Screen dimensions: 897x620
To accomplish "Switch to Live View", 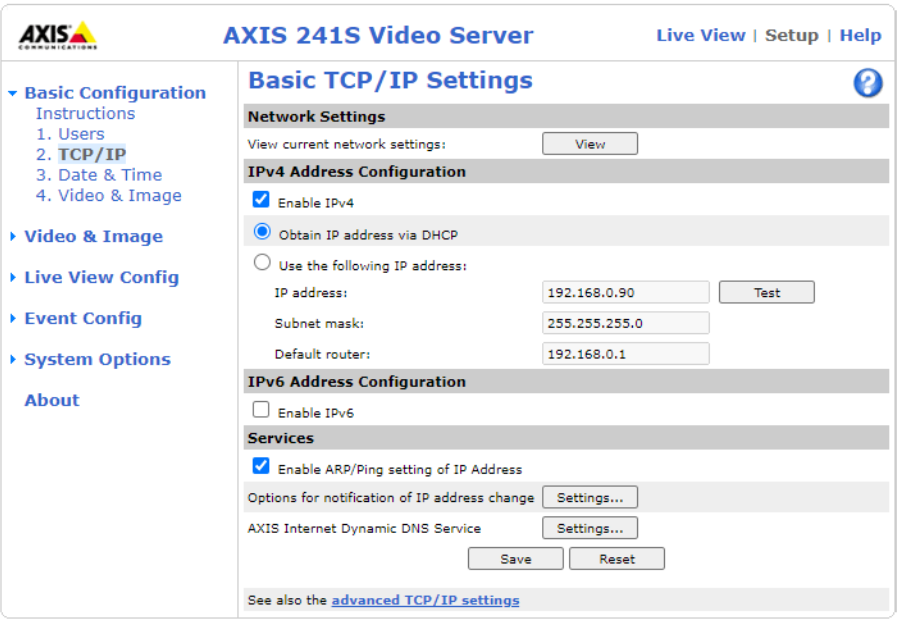I will point(701,34).
